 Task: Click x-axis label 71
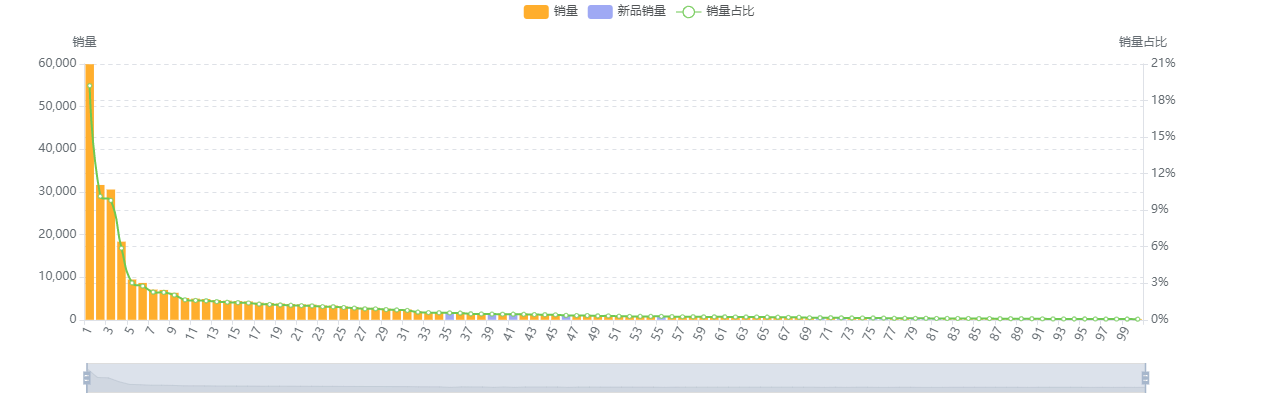[x=826, y=333]
